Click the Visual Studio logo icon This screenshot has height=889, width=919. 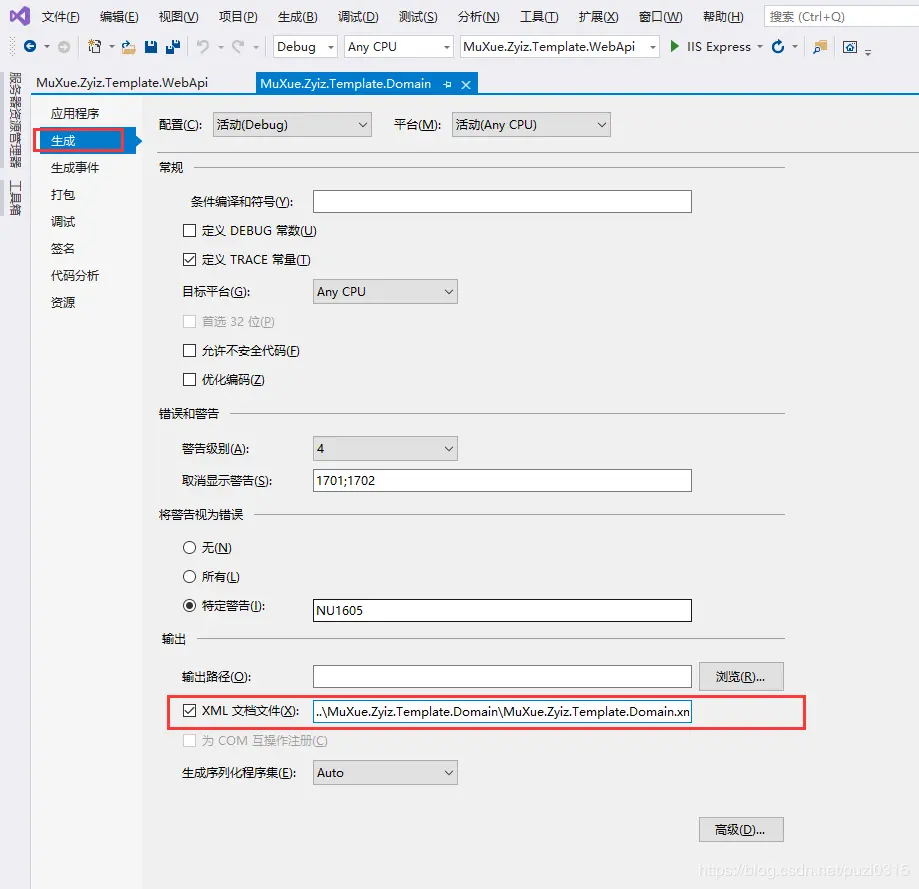[19, 16]
